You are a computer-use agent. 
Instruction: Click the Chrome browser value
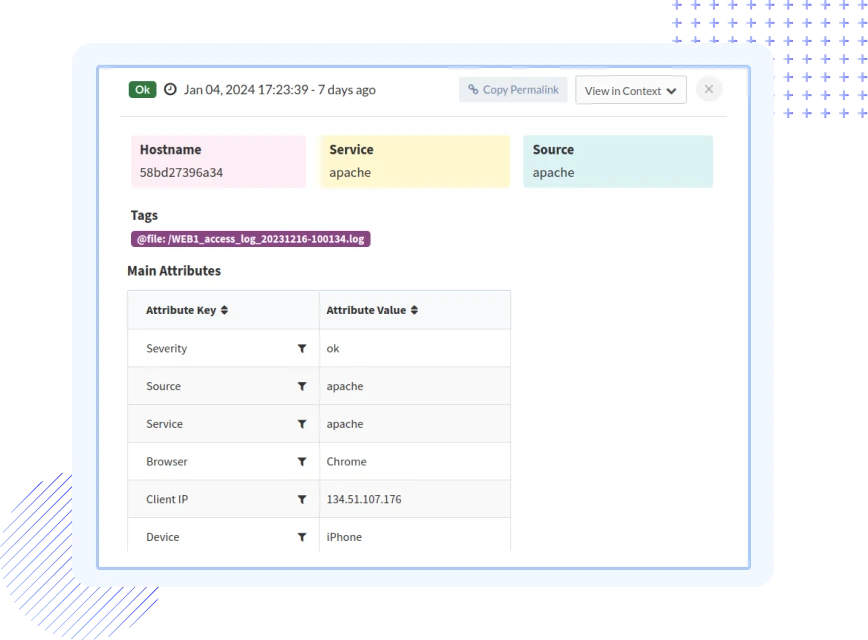tap(347, 461)
